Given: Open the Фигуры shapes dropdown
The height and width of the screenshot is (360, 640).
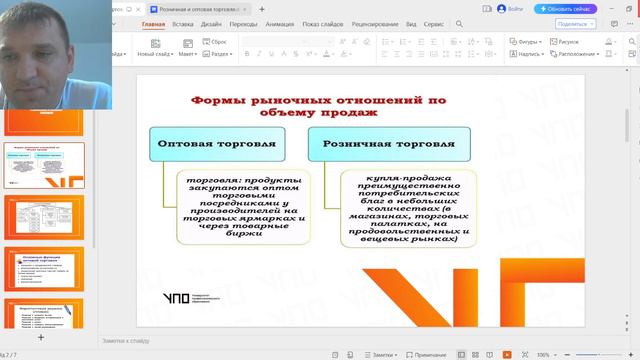Looking at the screenshot, I should 526,42.
